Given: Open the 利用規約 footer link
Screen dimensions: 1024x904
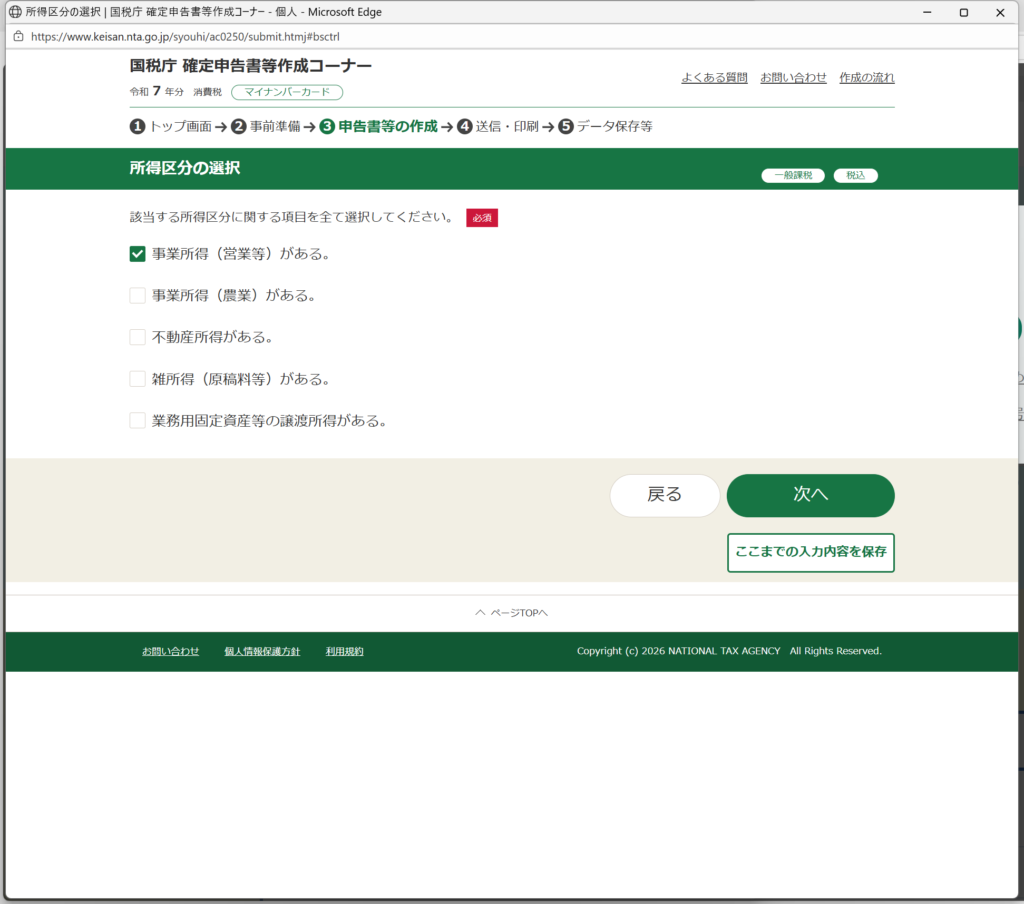Looking at the screenshot, I should [x=344, y=651].
